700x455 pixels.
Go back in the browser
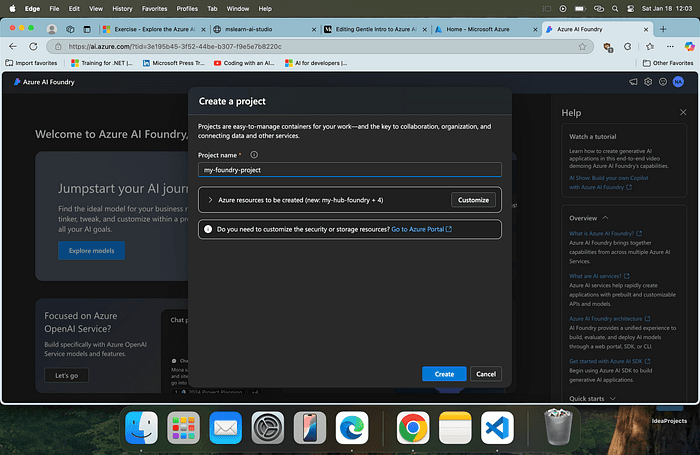pos(13,46)
